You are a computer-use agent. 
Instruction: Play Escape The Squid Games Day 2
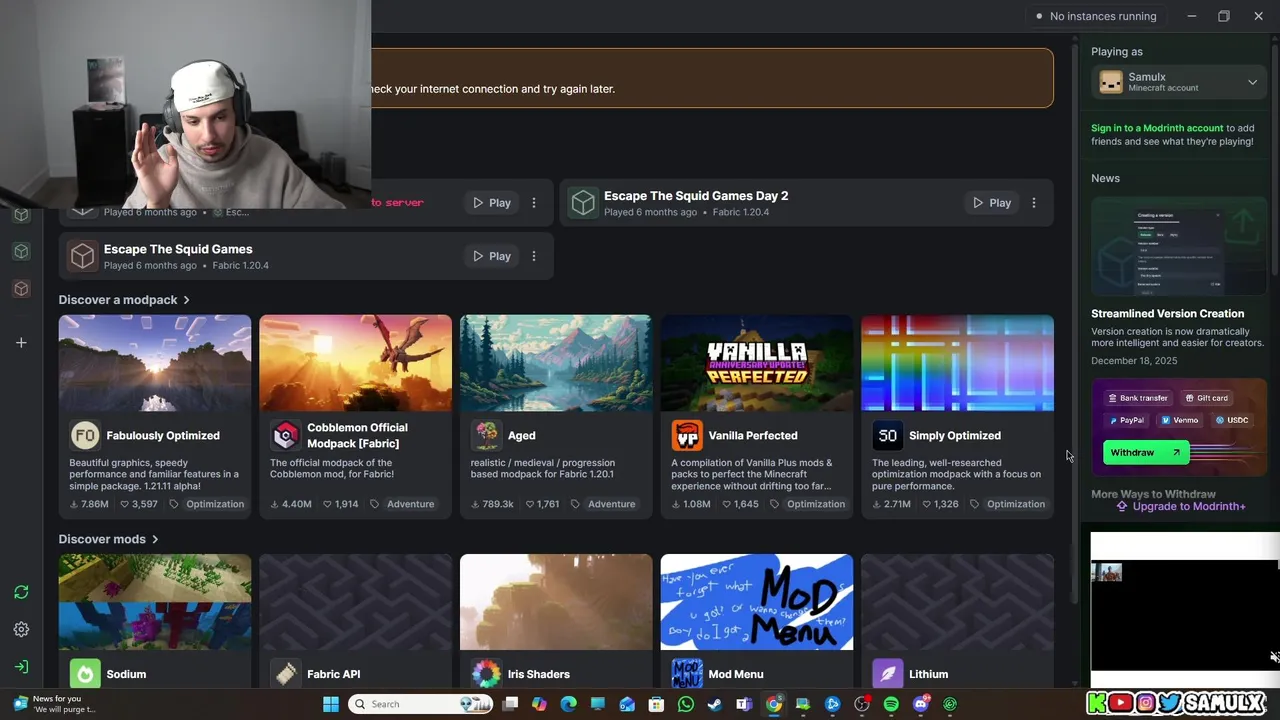pyautogui.click(x=992, y=203)
